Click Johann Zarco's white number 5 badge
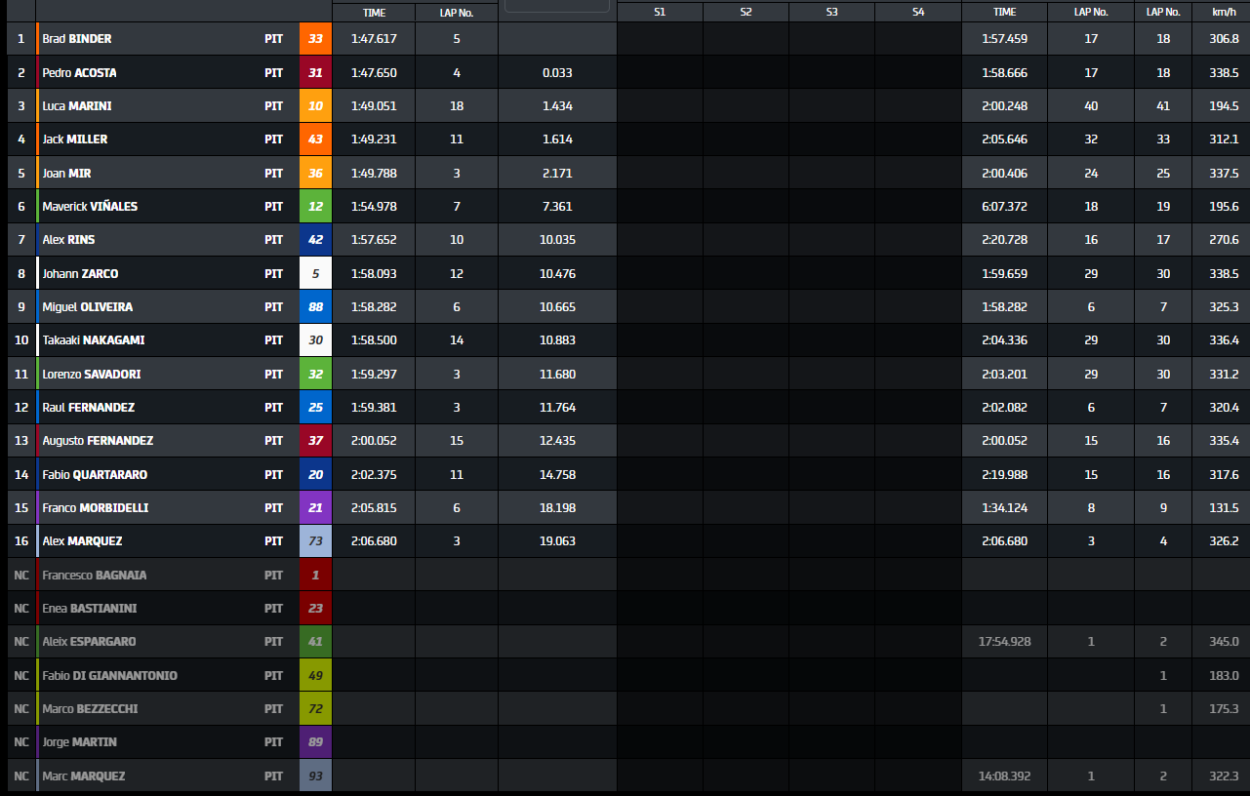Viewport: 1250px width, 796px height. [x=315, y=274]
